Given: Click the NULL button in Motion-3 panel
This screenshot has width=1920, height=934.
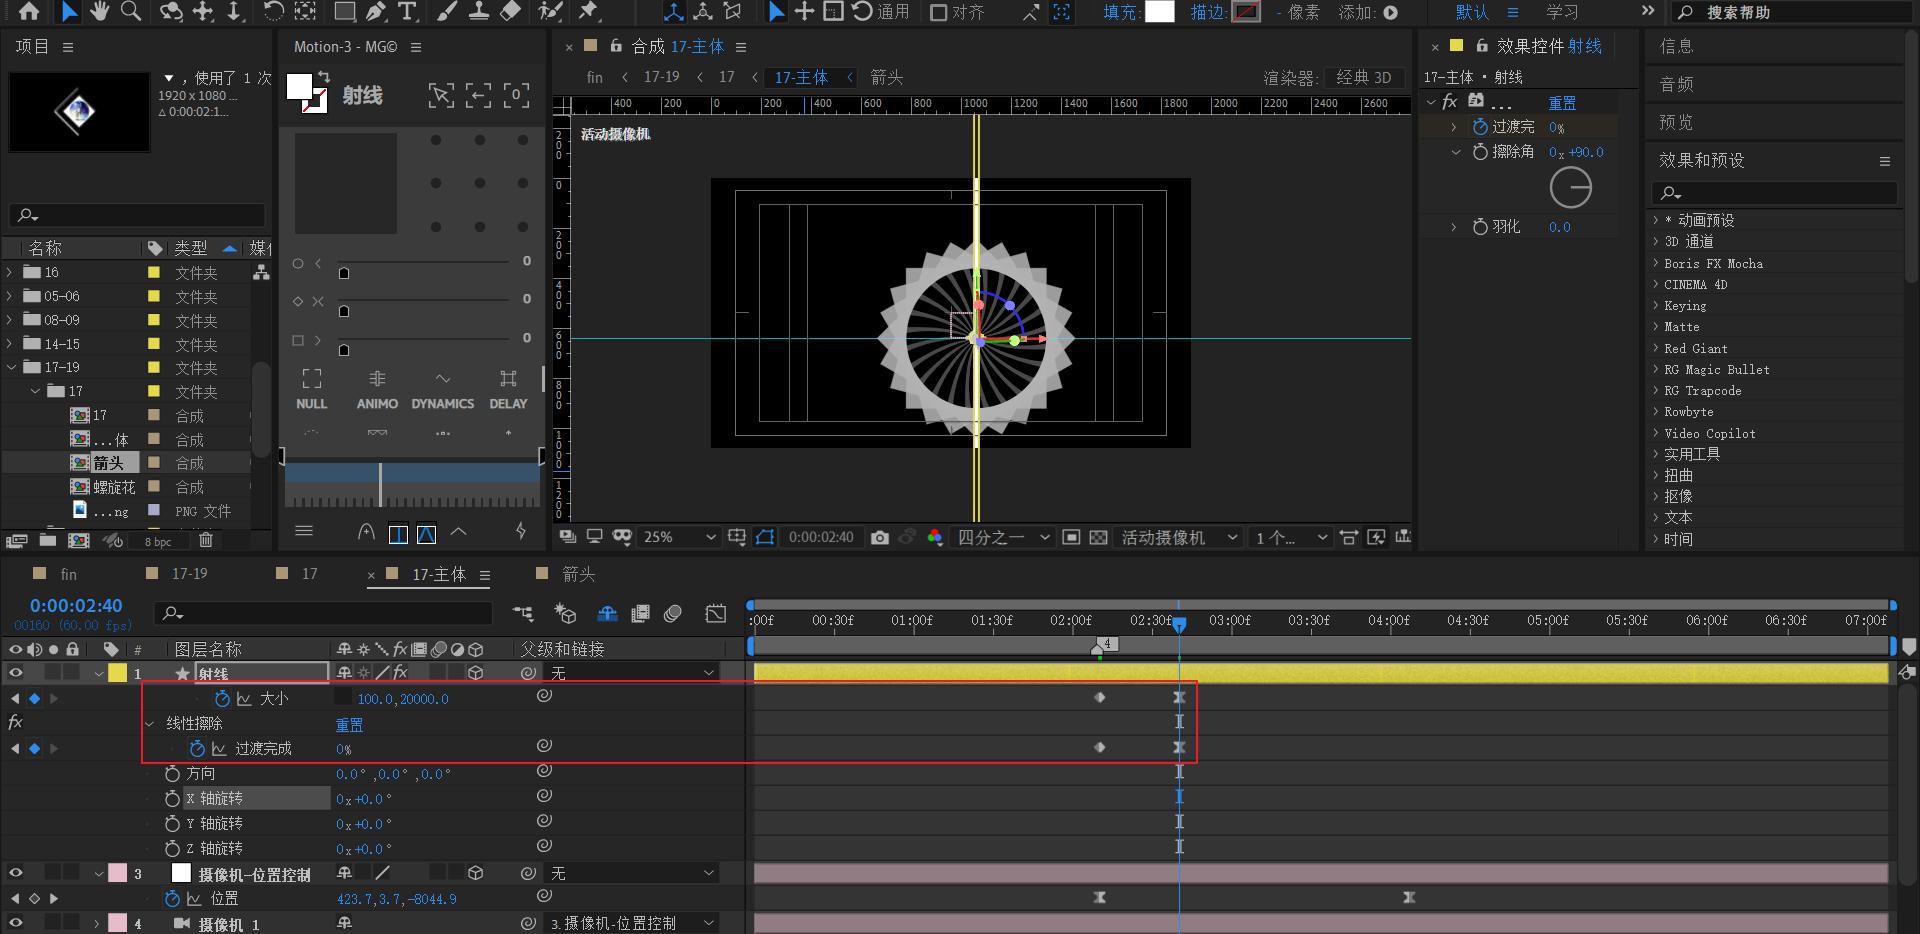Looking at the screenshot, I should pyautogui.click(x=312, y=389).
